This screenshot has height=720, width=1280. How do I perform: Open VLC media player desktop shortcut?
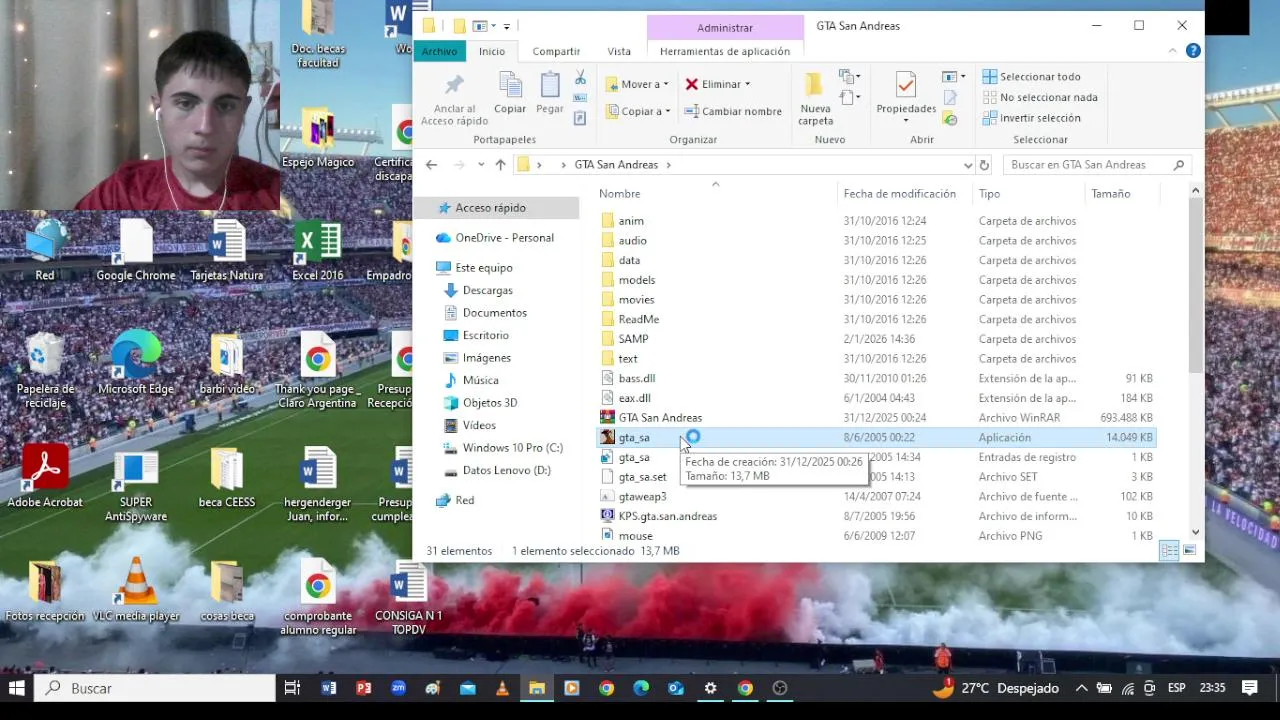[x=135, y=590]
